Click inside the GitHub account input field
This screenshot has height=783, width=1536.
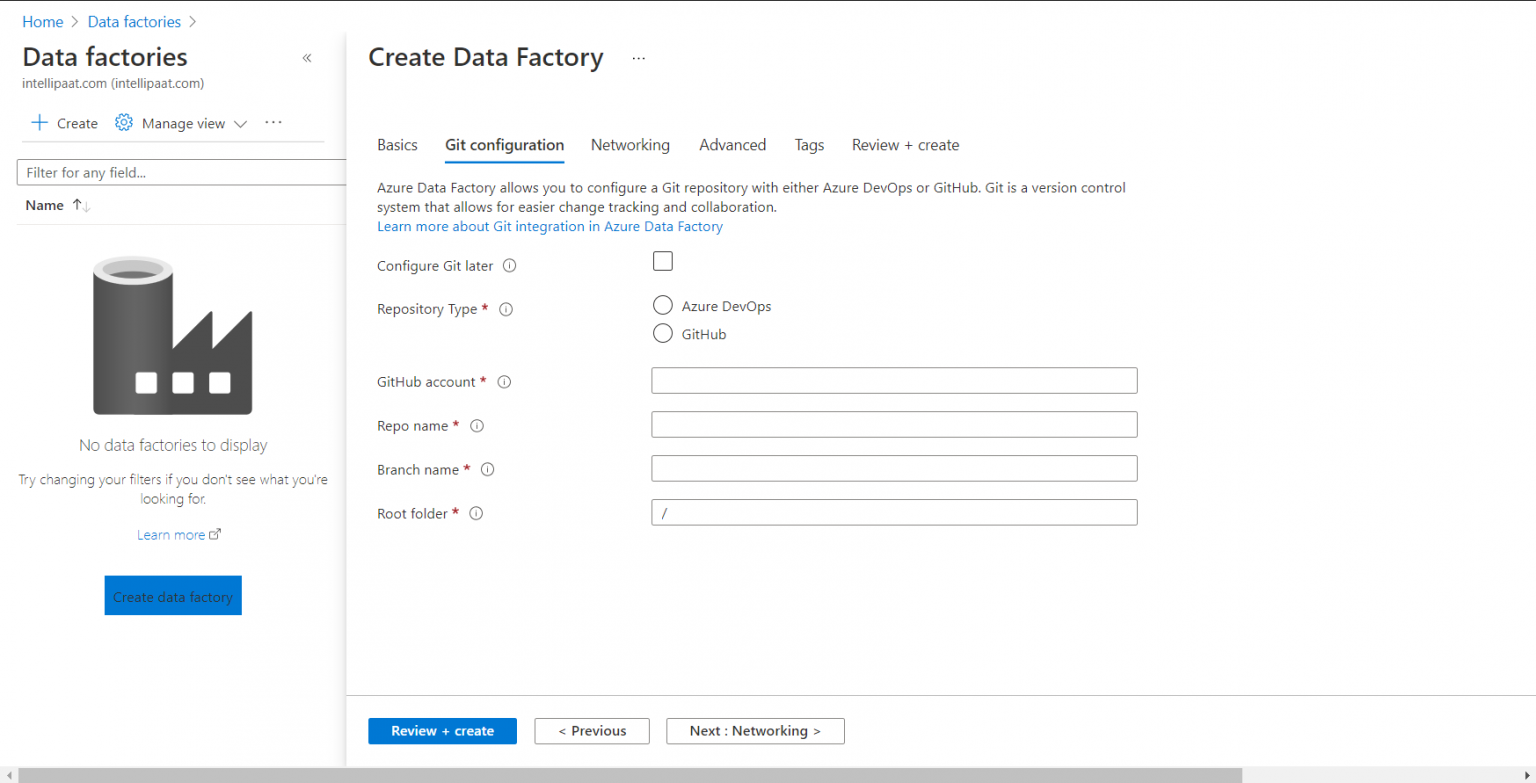coord(893,380)
